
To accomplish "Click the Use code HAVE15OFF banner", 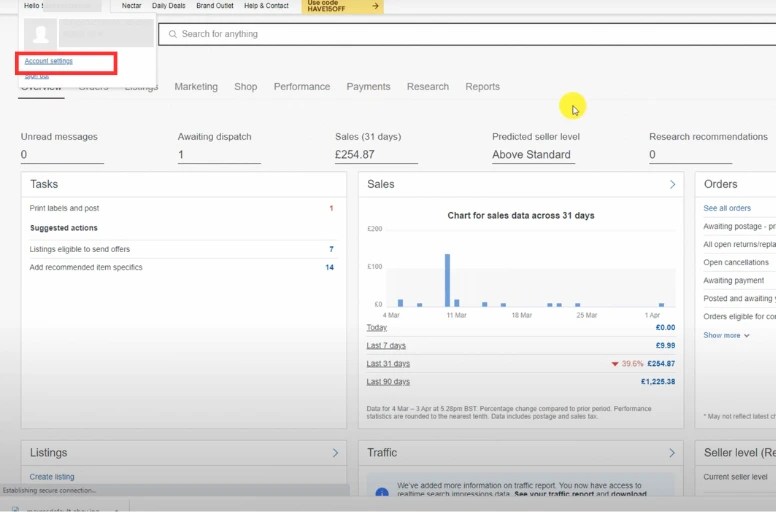I will tap(342, 6).
